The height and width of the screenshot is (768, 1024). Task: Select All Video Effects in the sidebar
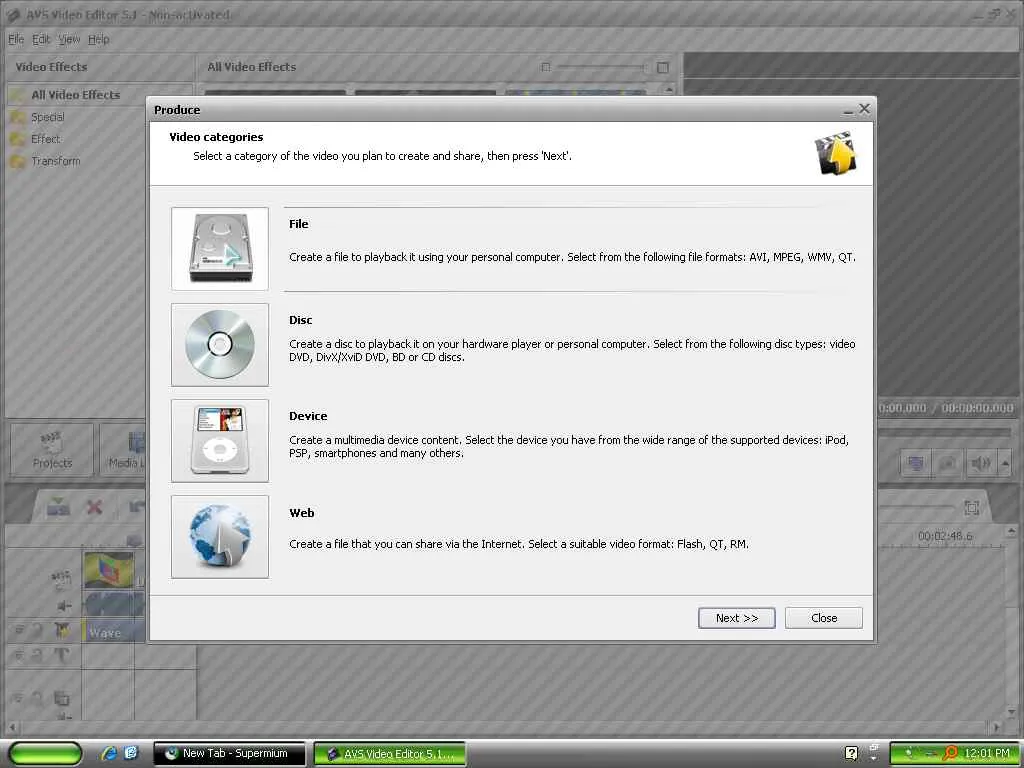76,95
